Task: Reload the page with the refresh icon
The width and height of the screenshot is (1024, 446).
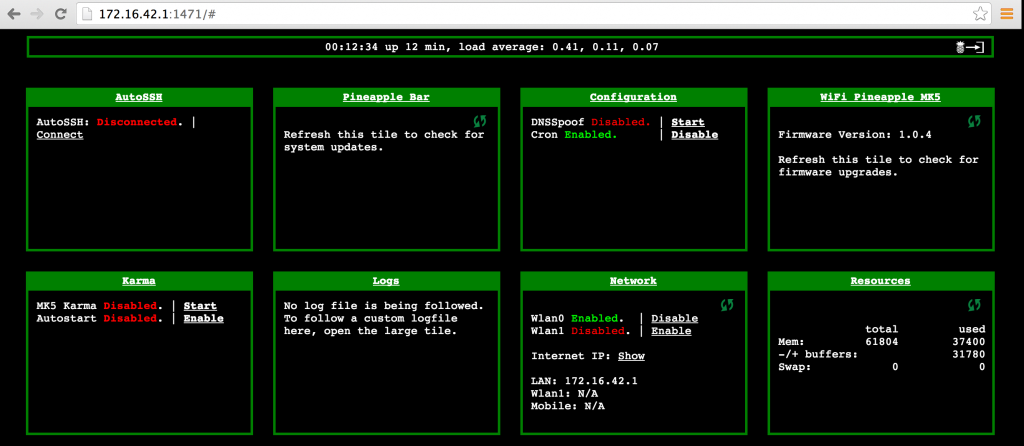Action: [61, 14]
